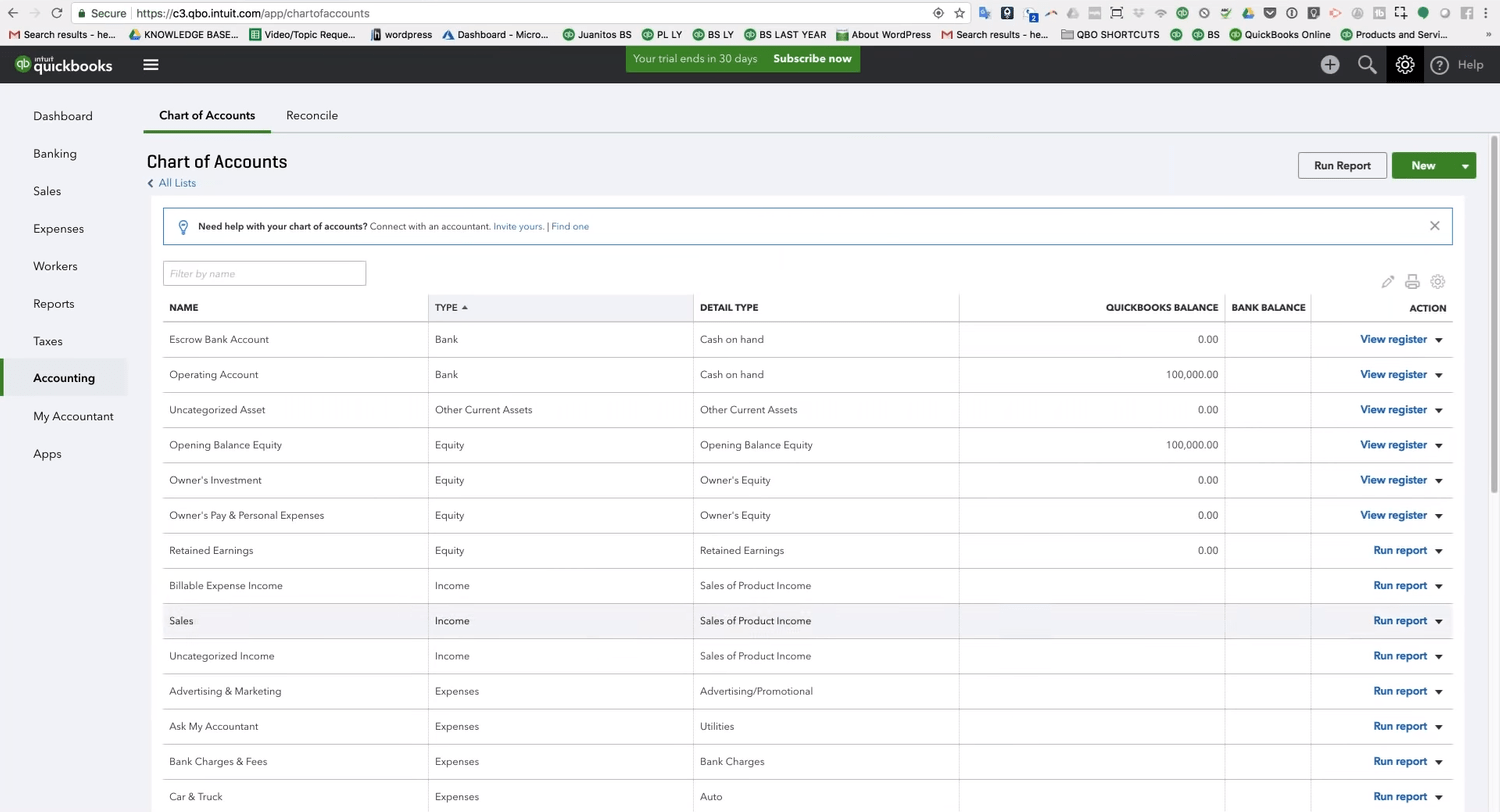View register for Escrow Bank Account
This screenshot has height=812, width=1500.
tap(1392, 340)
